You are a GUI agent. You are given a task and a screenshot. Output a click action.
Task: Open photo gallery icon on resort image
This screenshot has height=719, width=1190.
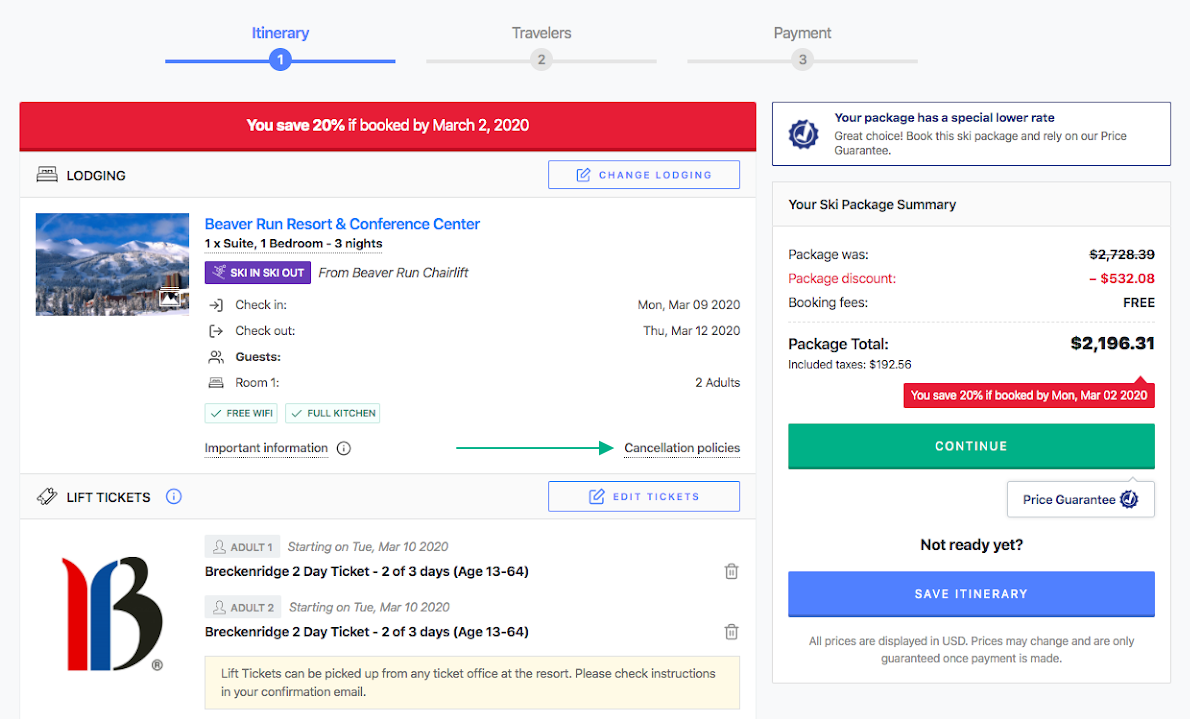point(170,298)
